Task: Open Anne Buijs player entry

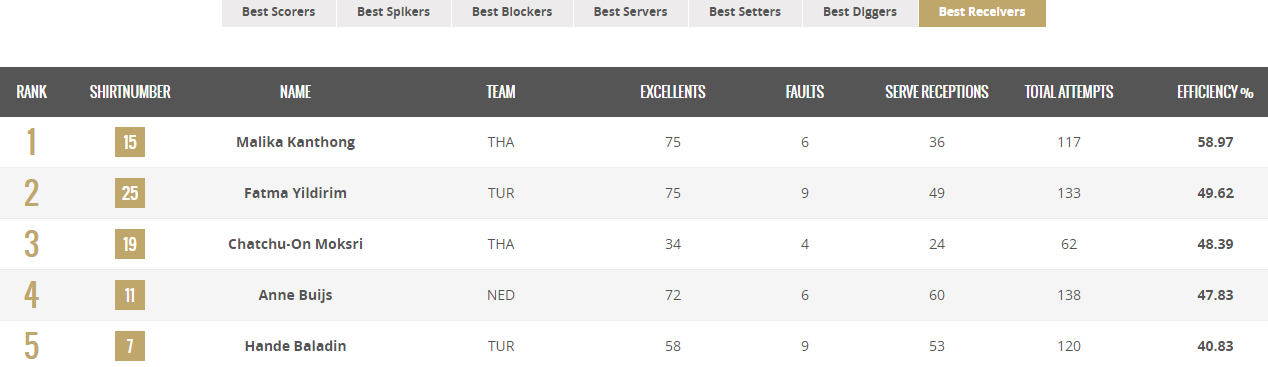Action: coord(295,295)
